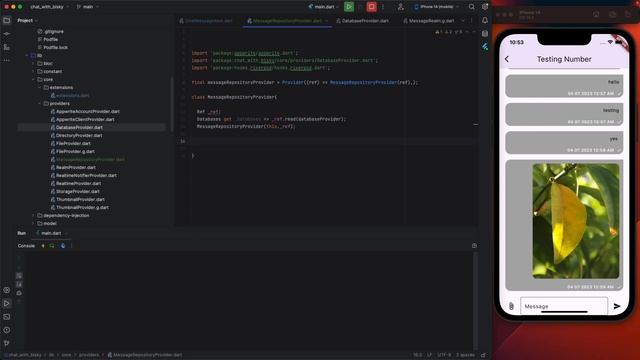640x360 pixels.
Task: Switch to DatabaseProvider.dart editor tab
Action: click(x=362, y=20)
